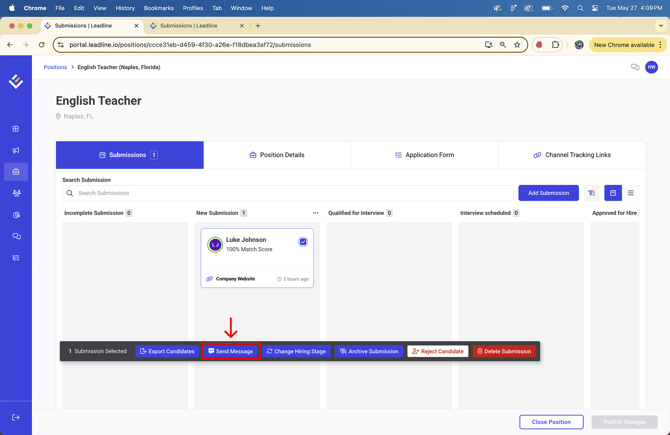This screenshot has width=670, height=435.
Task: Open the History menu in macOS menu bar
Action: (x=125, y=8)
